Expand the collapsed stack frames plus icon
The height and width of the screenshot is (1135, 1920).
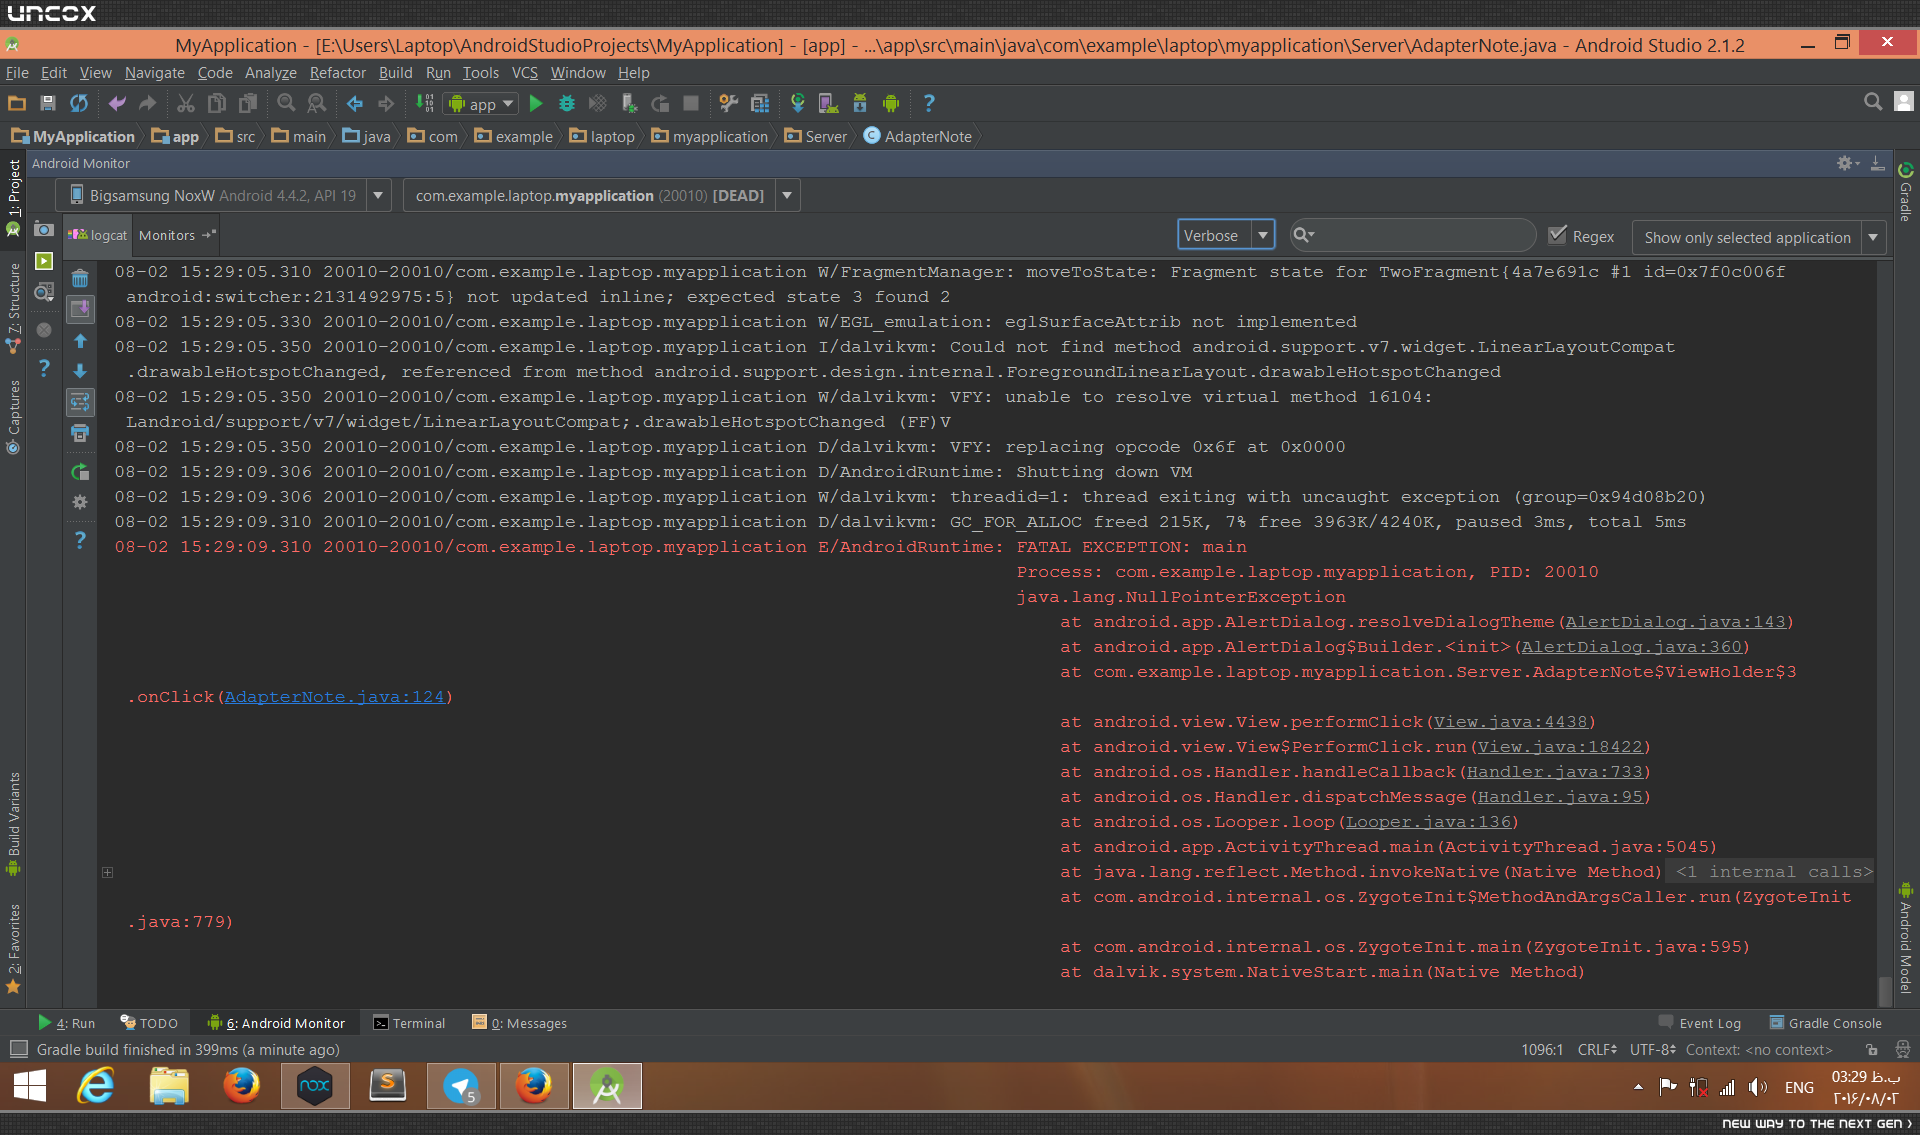click(107, 872)
